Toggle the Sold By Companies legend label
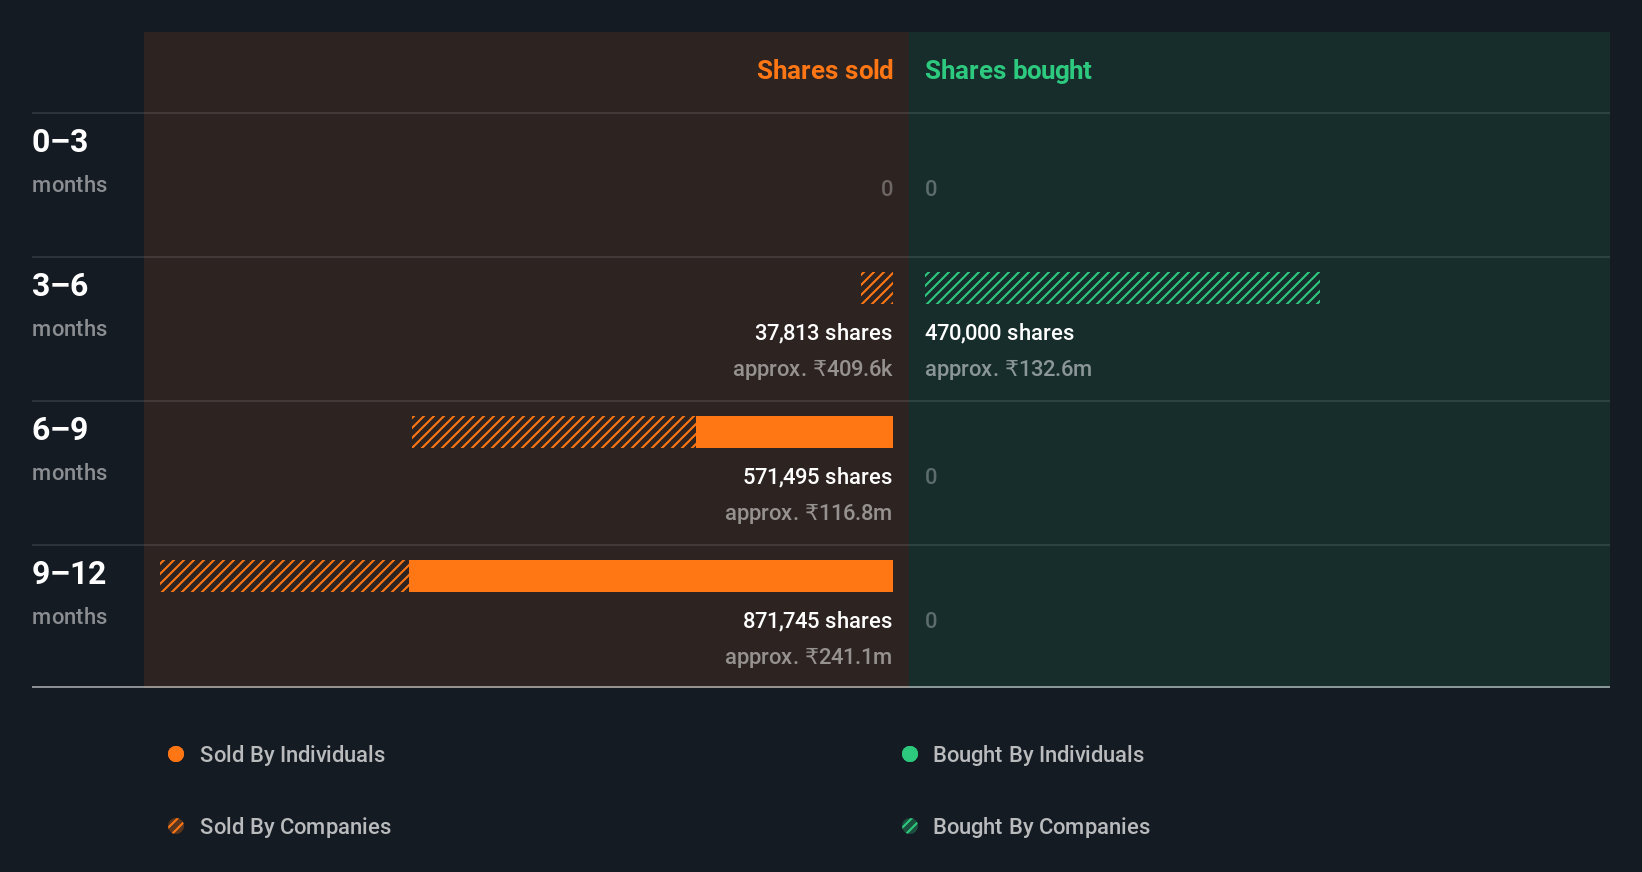 [x=295, y=826]
